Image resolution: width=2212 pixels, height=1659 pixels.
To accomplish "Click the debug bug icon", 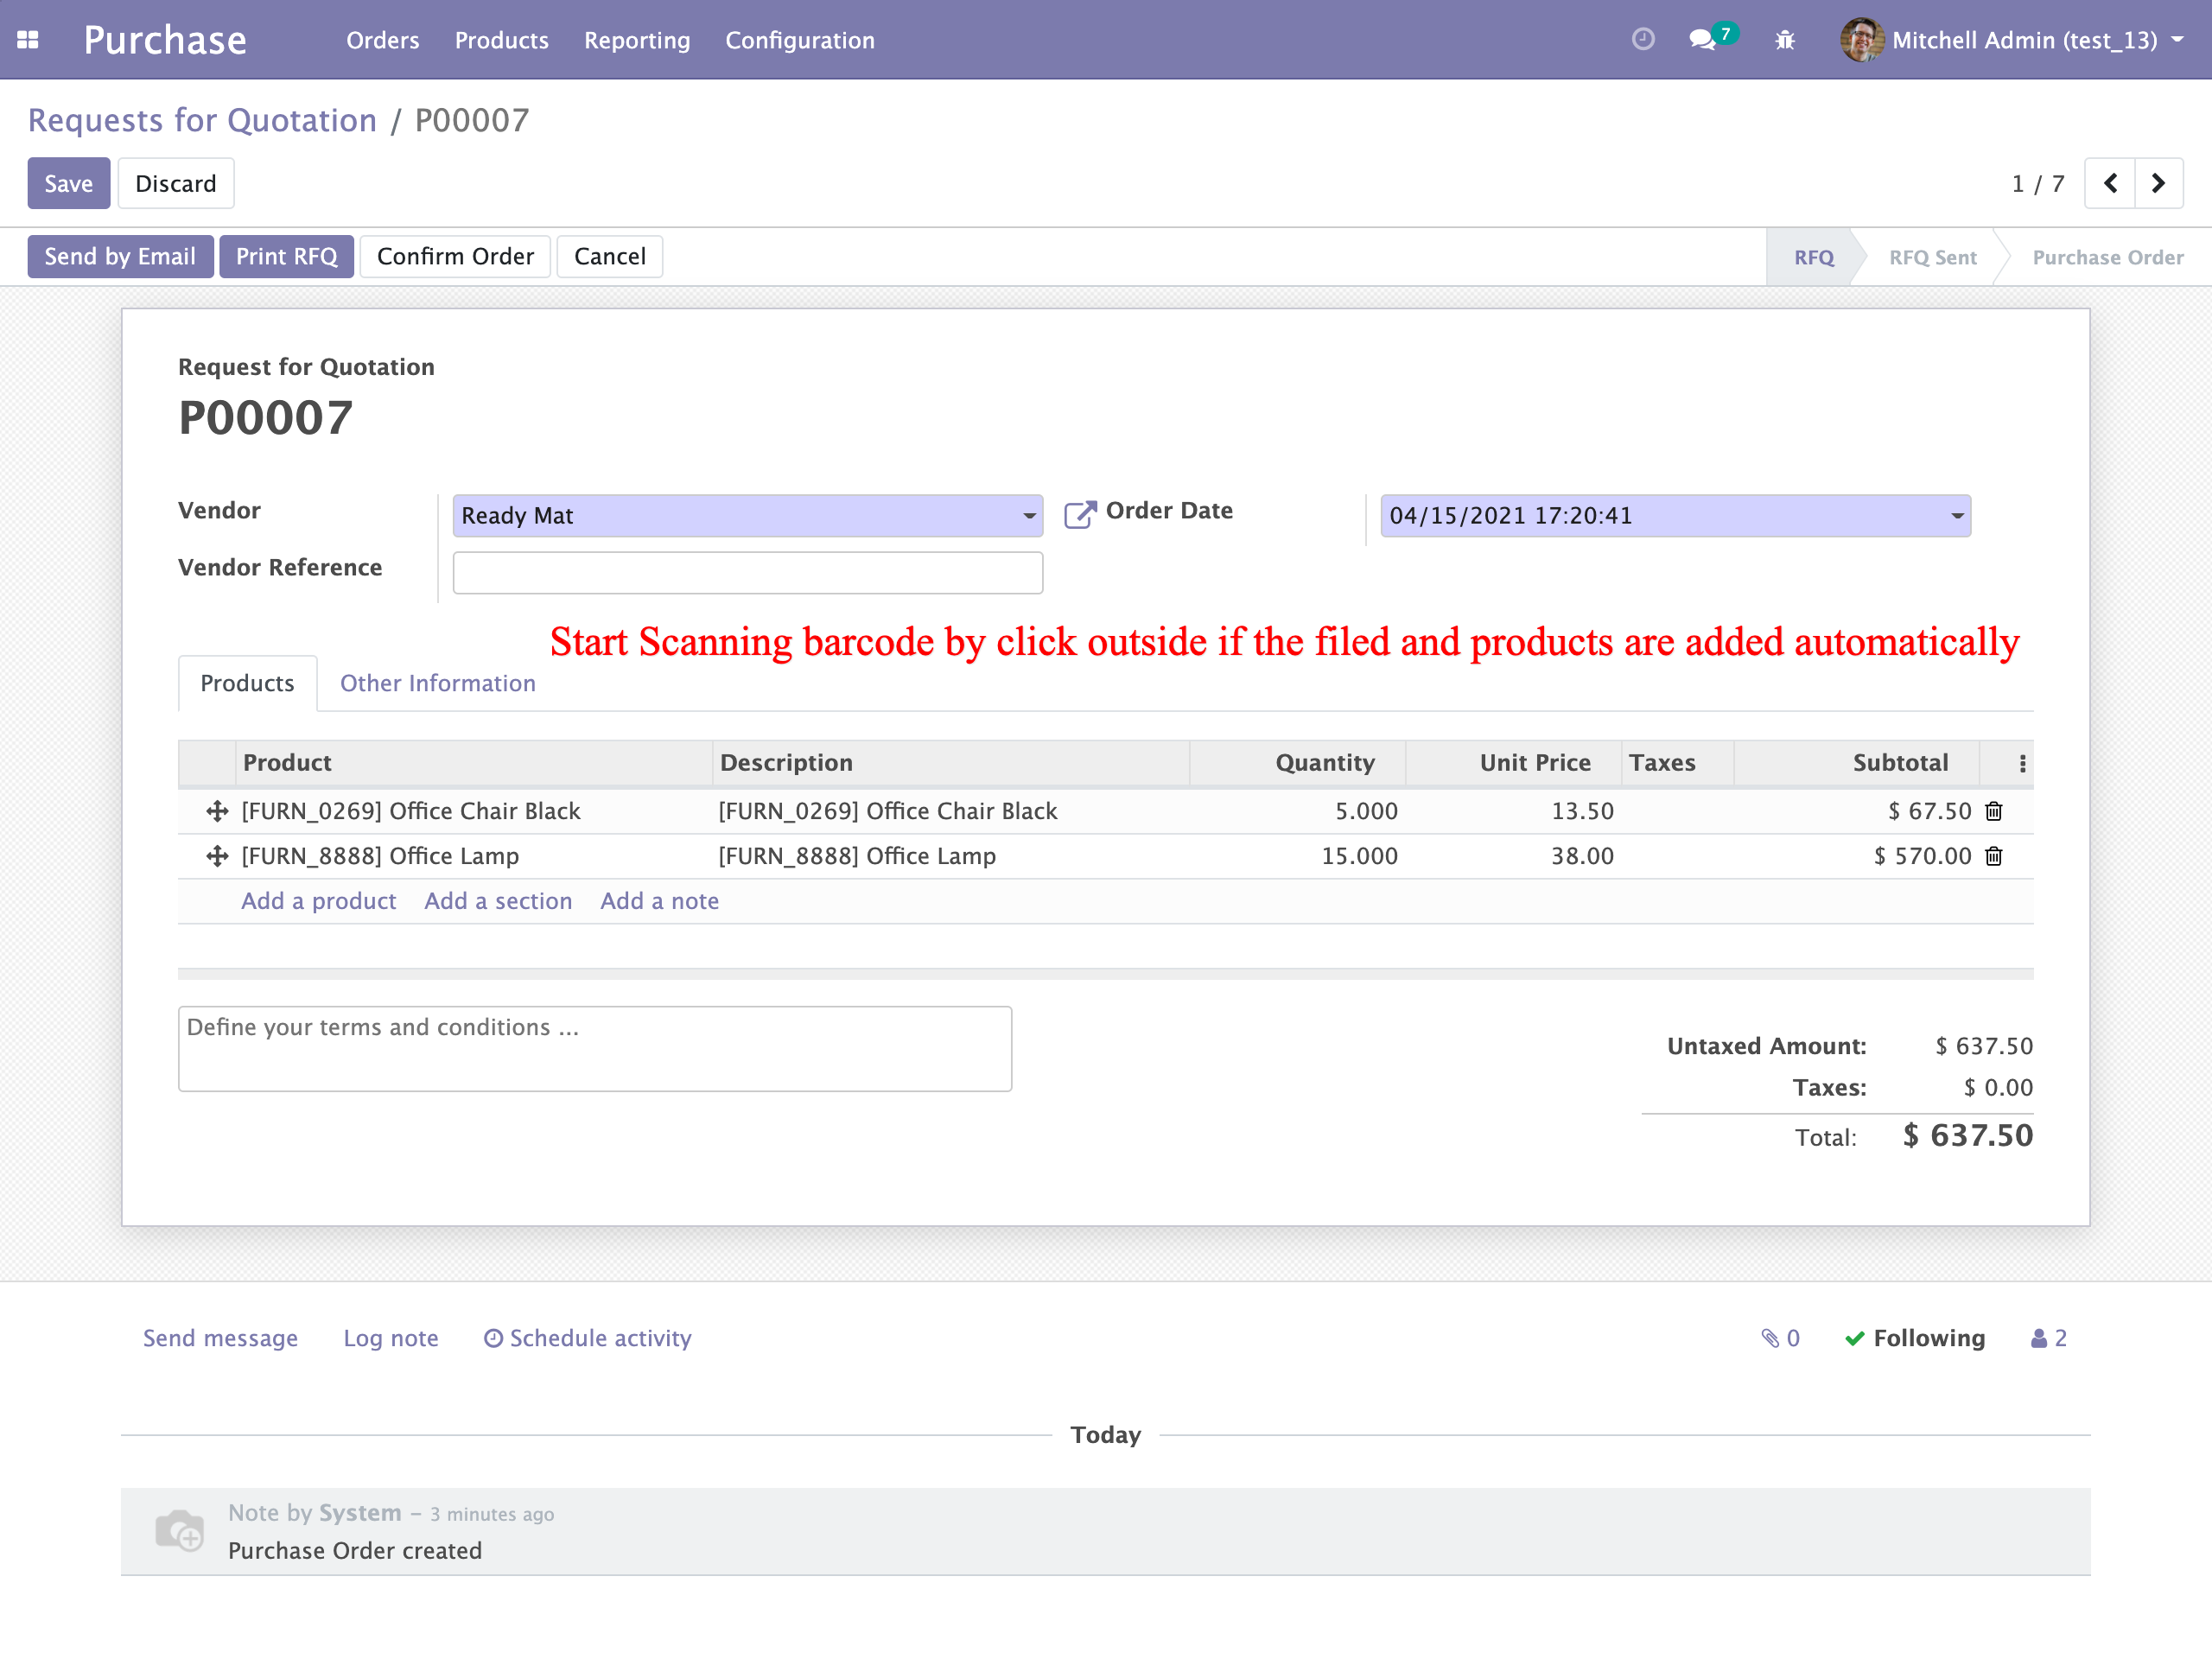I will (x=1785, y=40).
